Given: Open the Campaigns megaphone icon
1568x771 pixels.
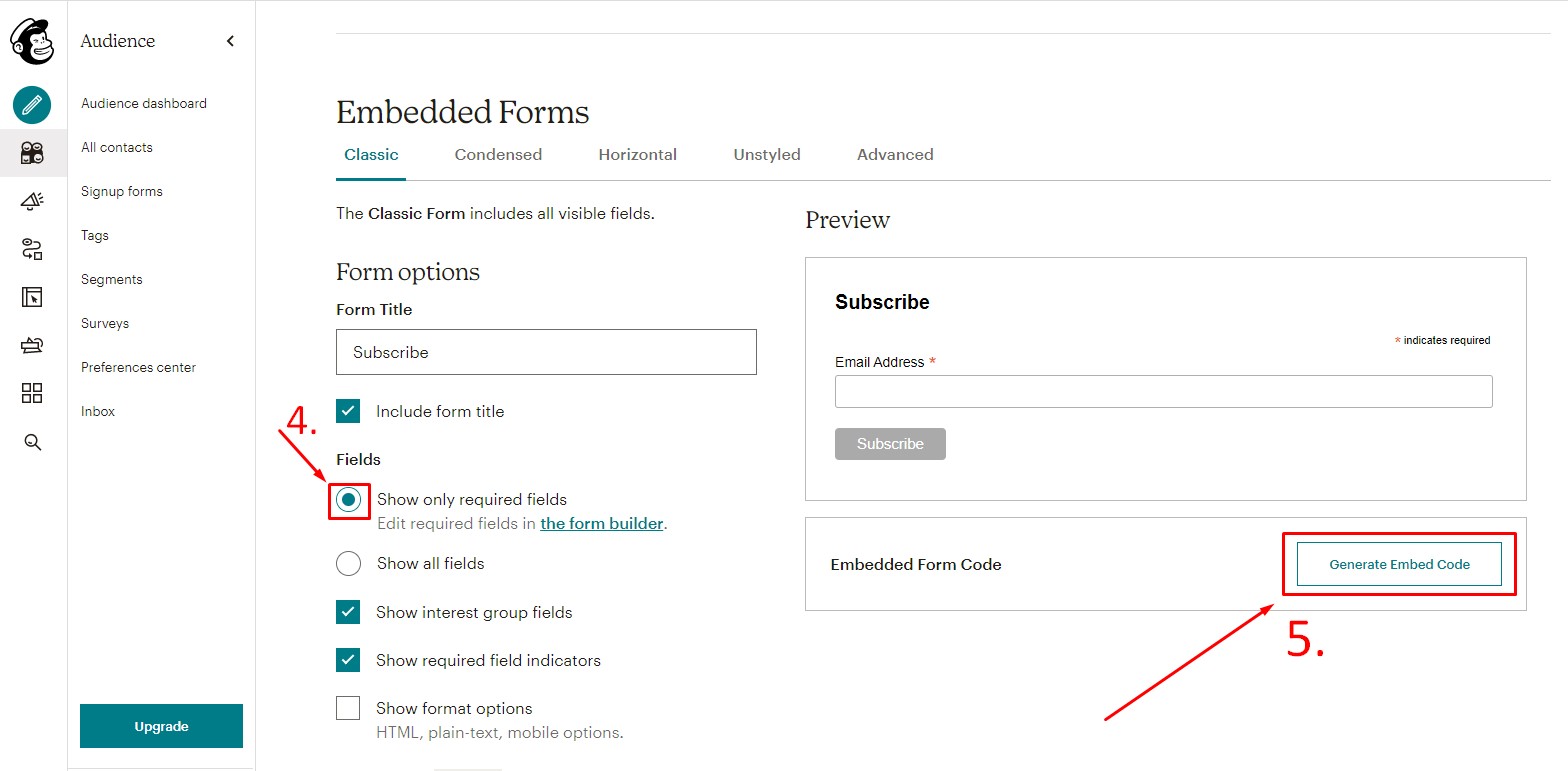Looking at the screenshot, I should (x=32, y=201).
